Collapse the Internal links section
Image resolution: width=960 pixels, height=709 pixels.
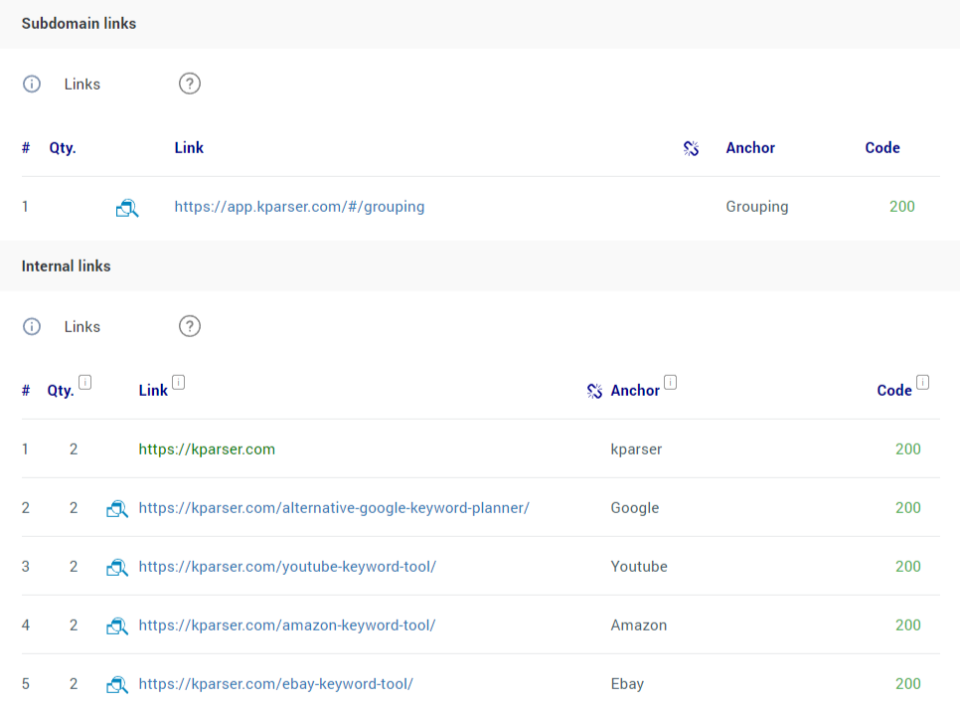pos(66,266)
